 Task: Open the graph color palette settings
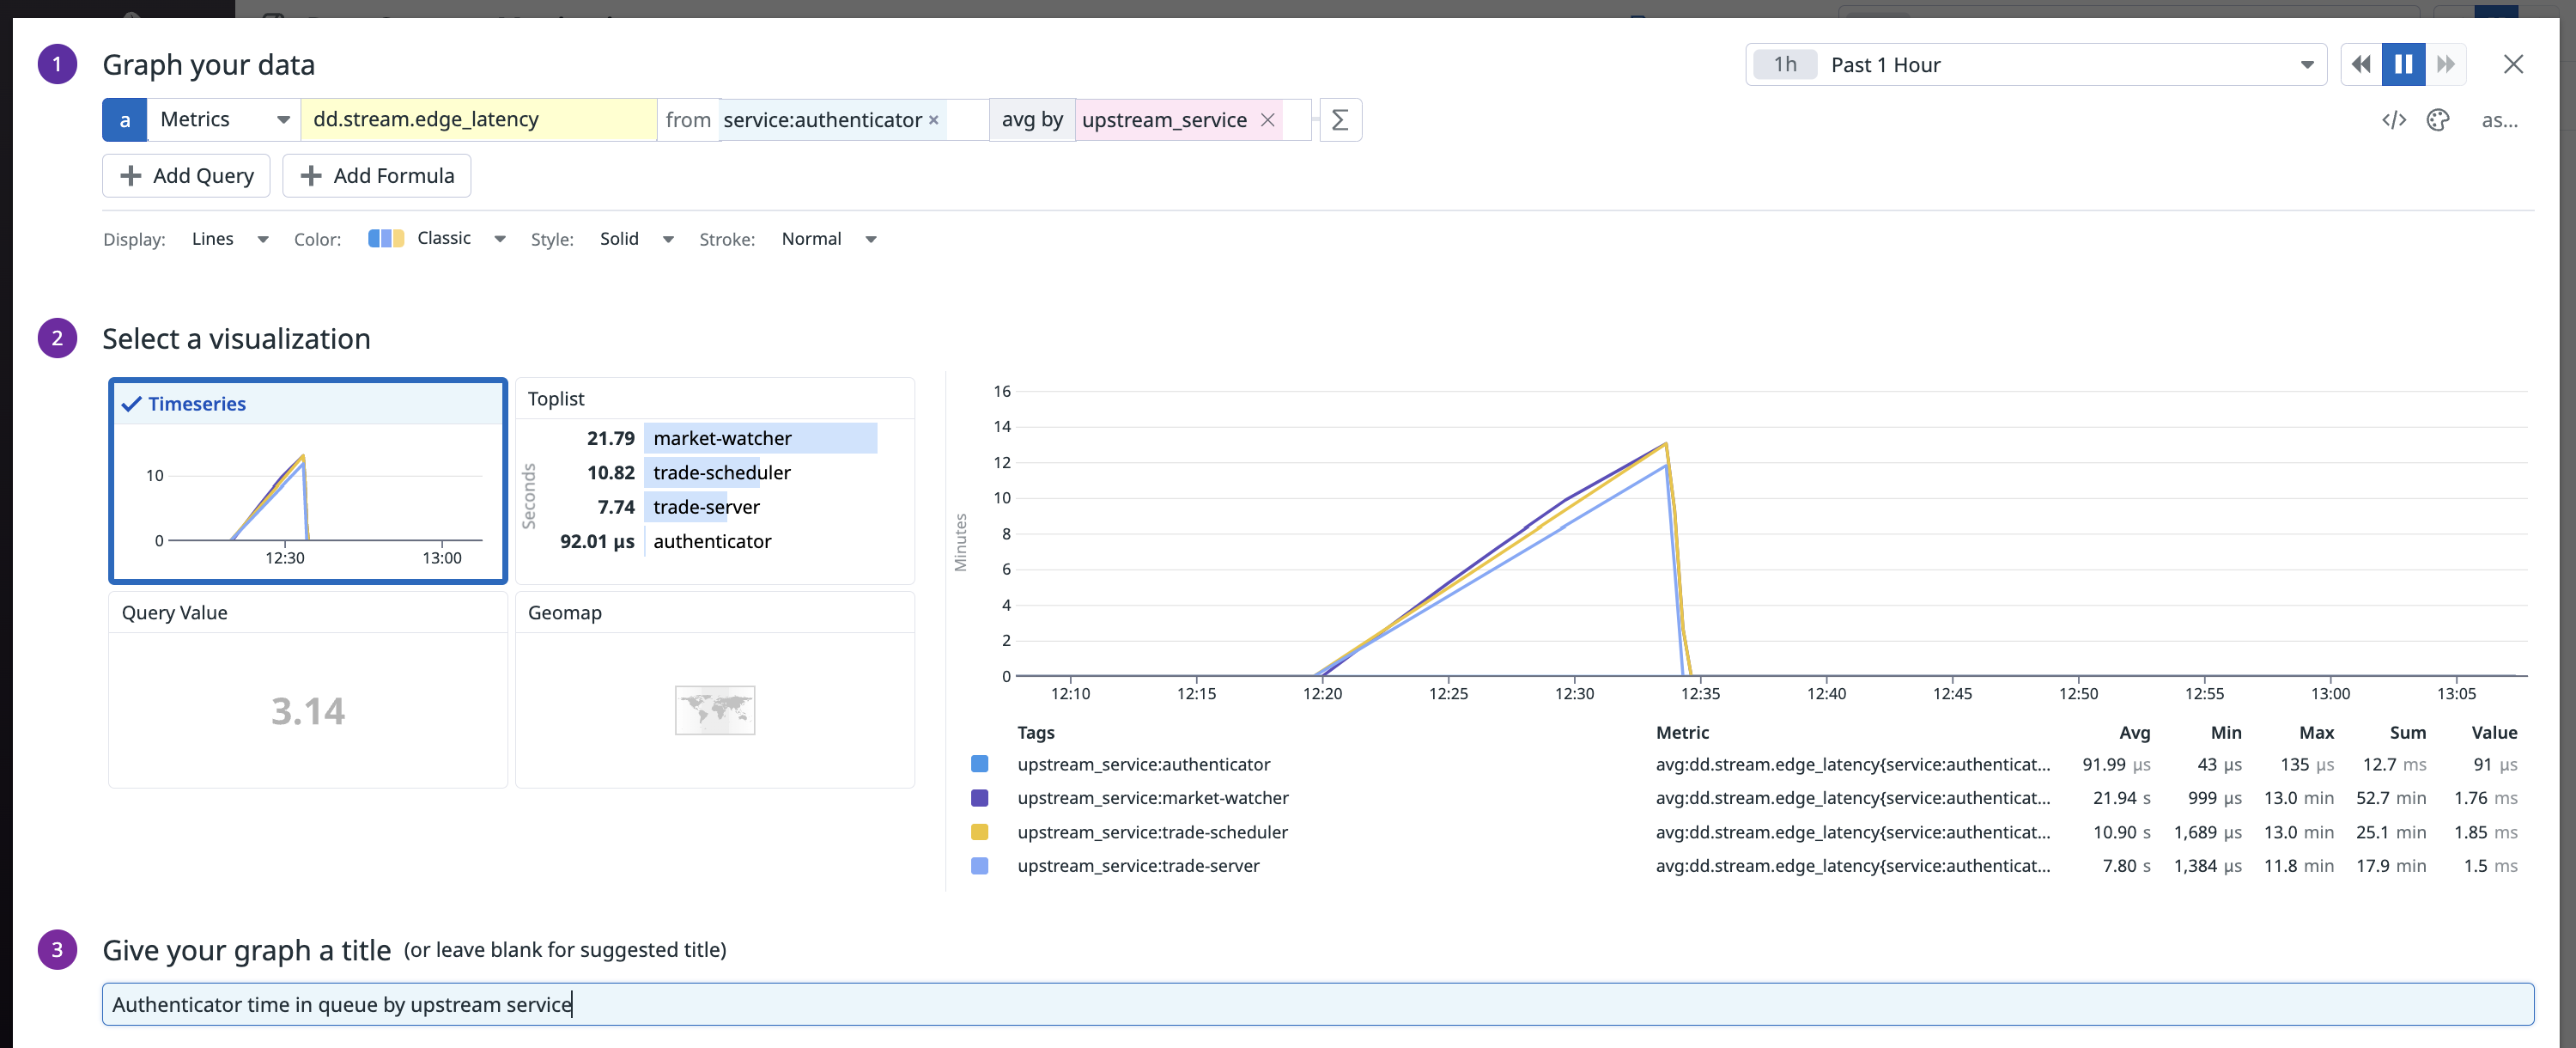click(x=2438, y=119)
